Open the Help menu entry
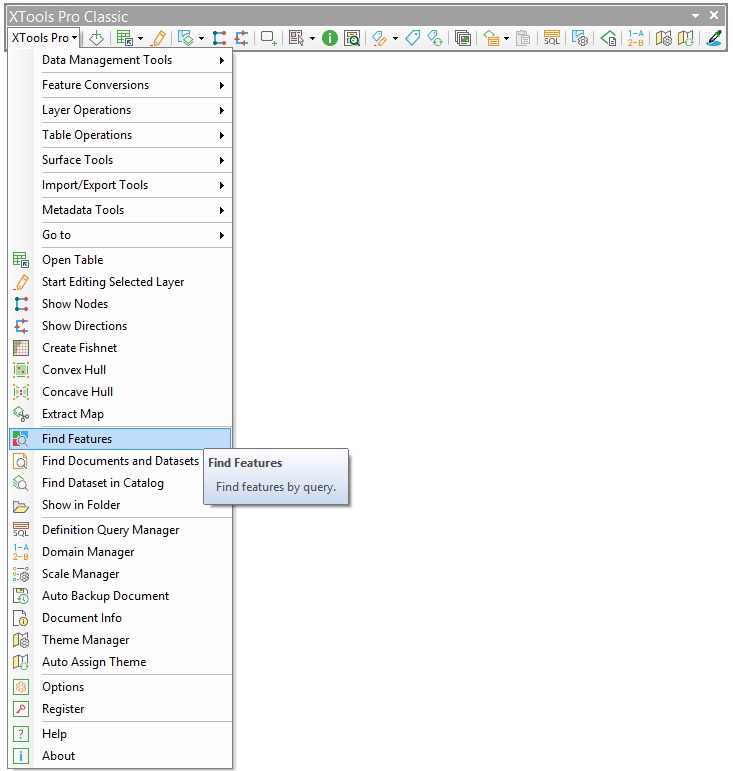733x771 pixels. pyautogui.click(x=120, y=734)
